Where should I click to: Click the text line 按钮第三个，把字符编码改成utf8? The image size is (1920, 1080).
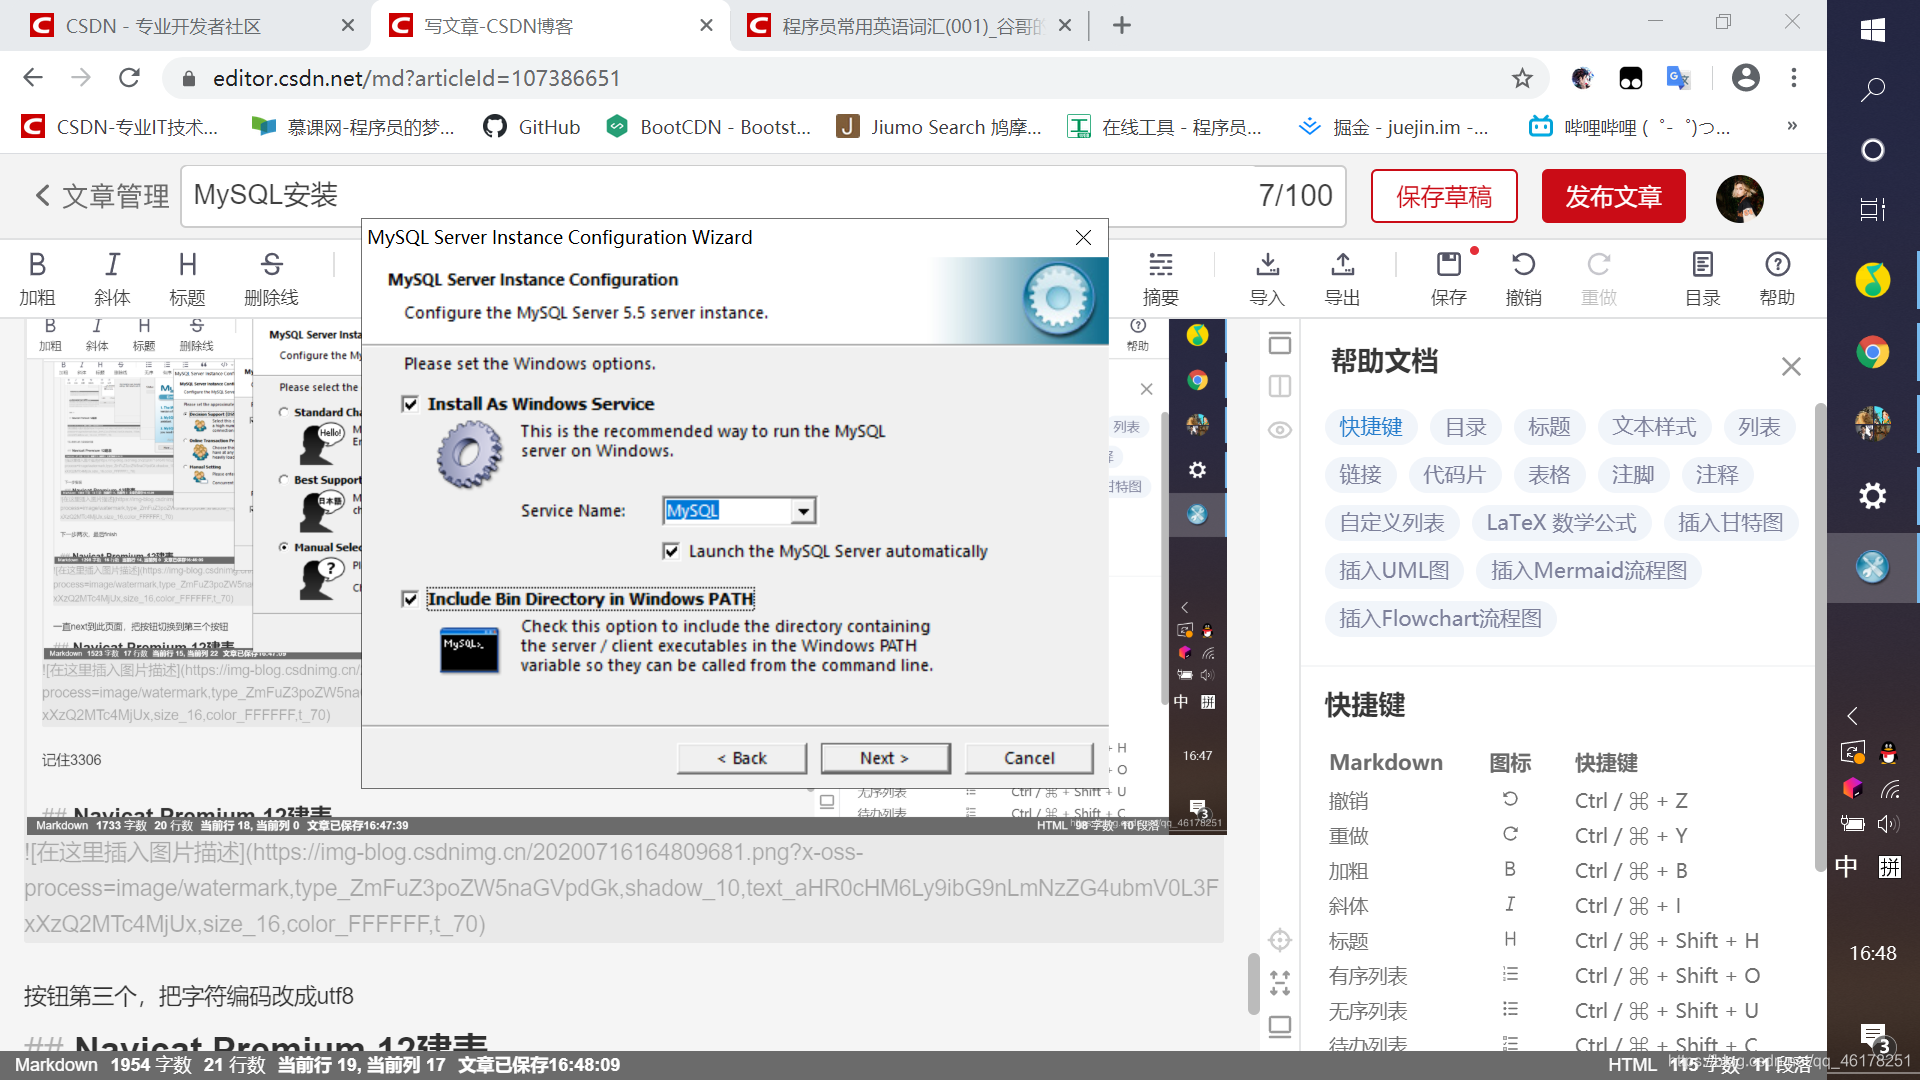(189, 996)
